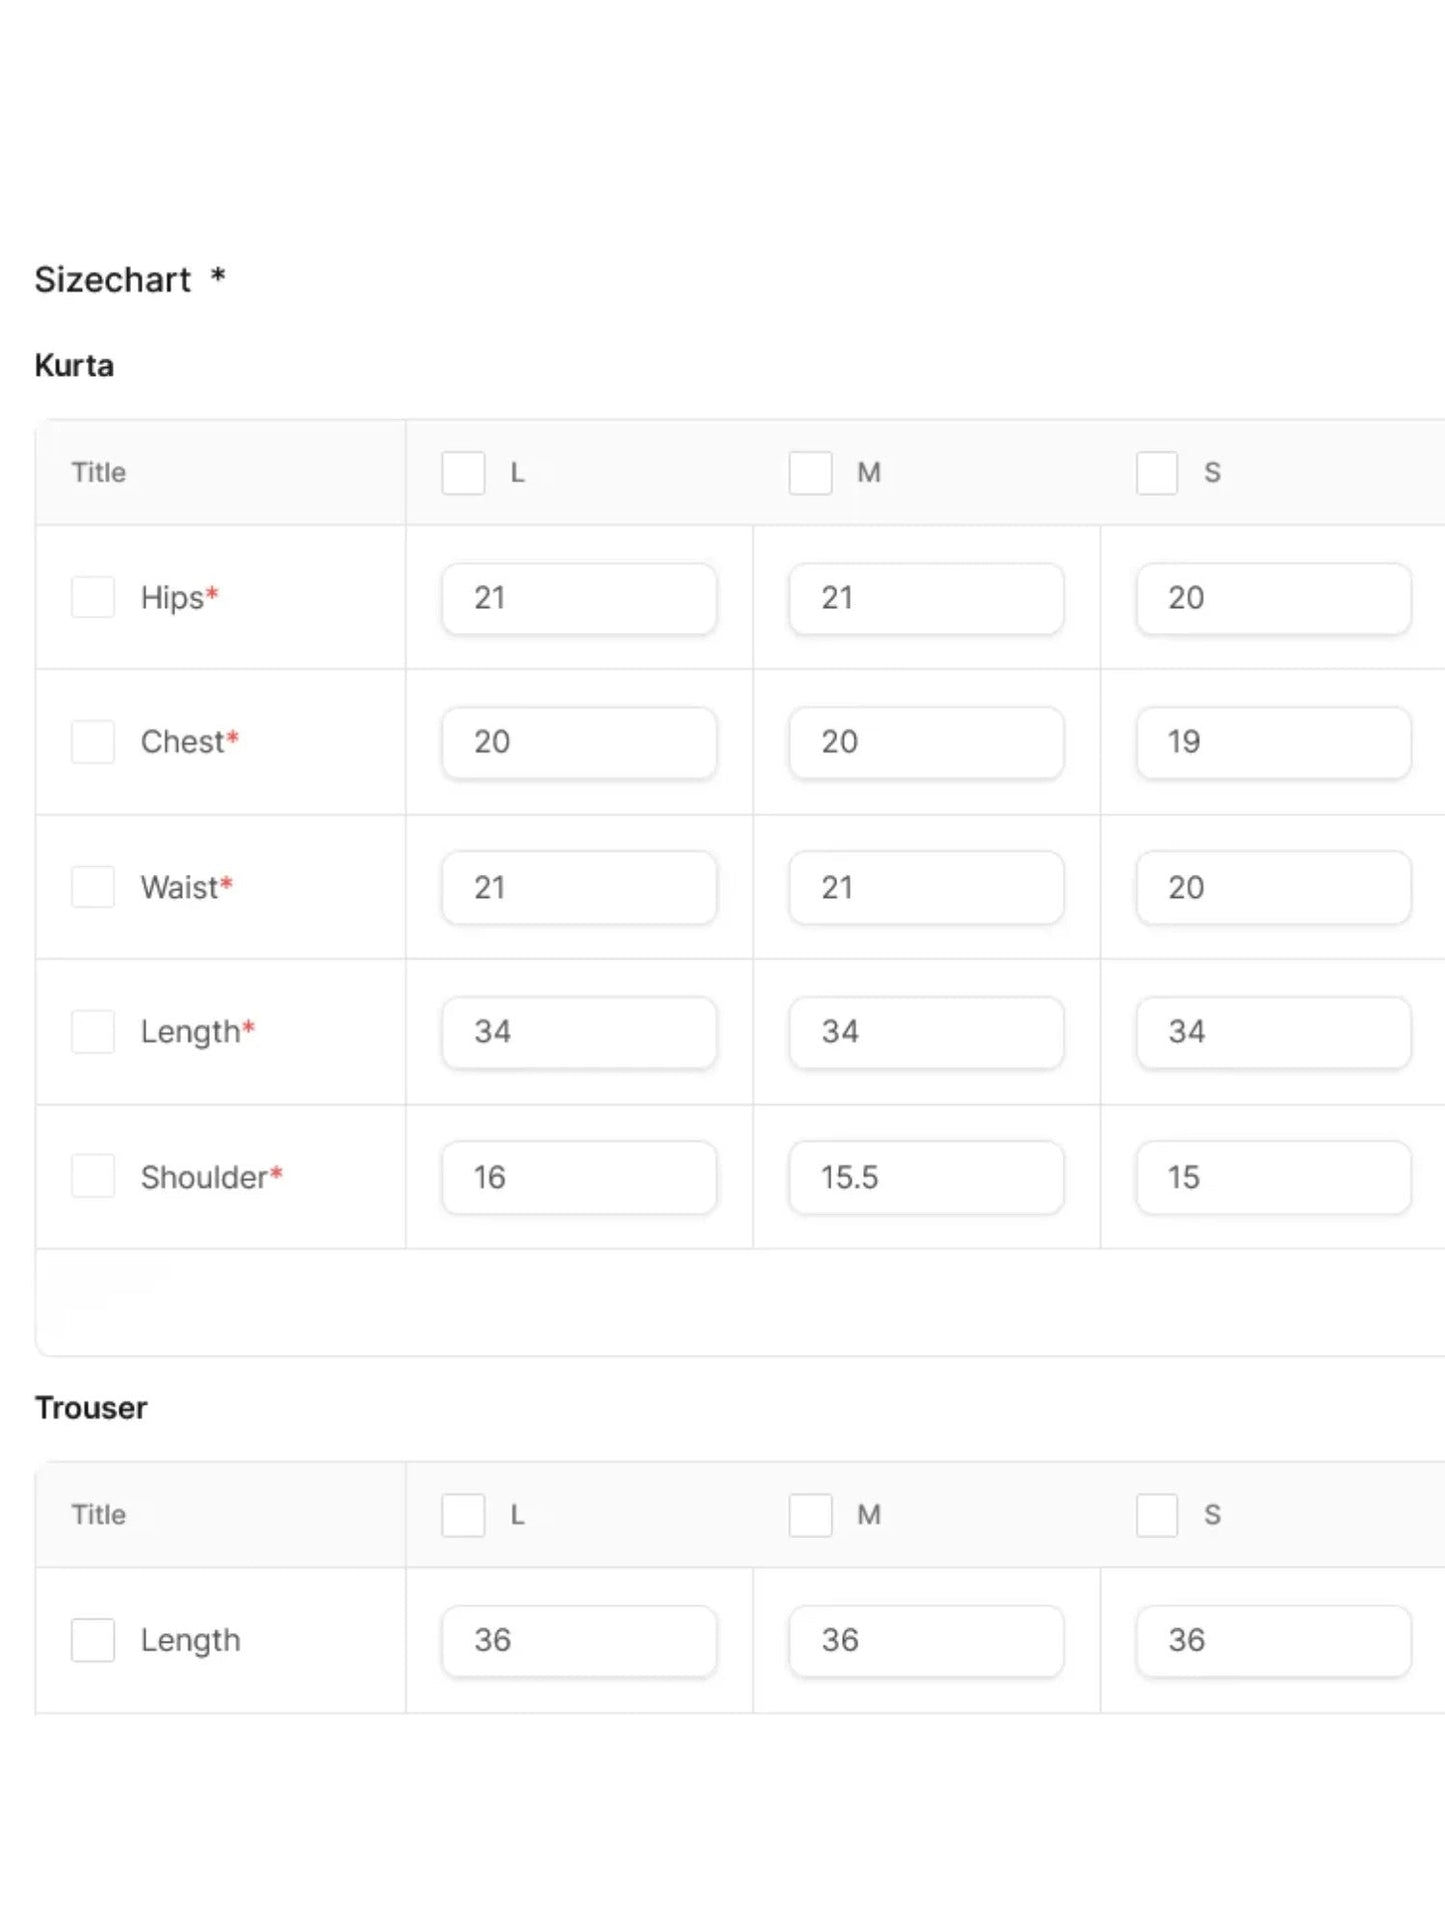
Task: Check the Kurta M size column checkbox
Action: 810,473
